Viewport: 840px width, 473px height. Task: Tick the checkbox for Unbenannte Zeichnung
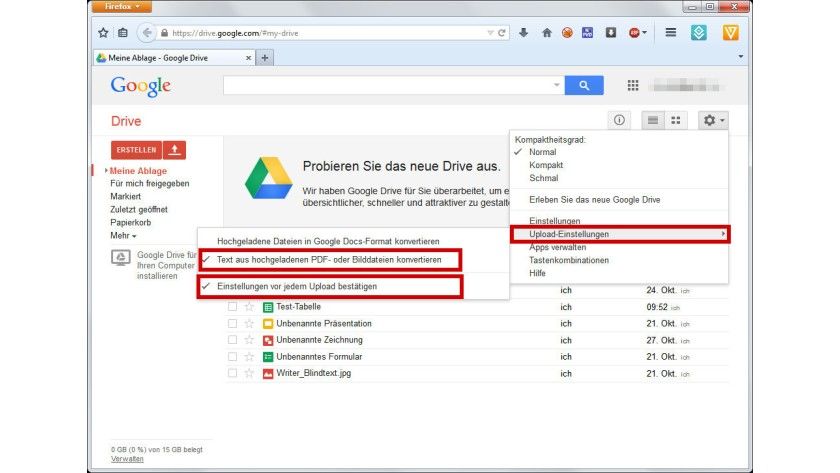click(x=232, y=340)
